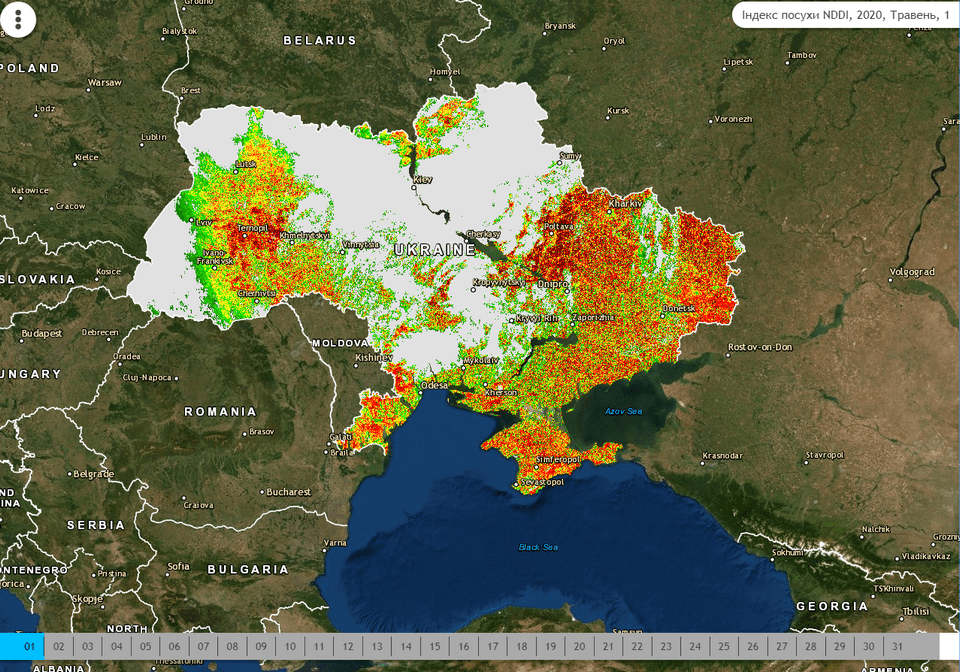The width and height of the screenshot is (960, 672).
Task: Select day 16 on the timeline
Action: 464,646
